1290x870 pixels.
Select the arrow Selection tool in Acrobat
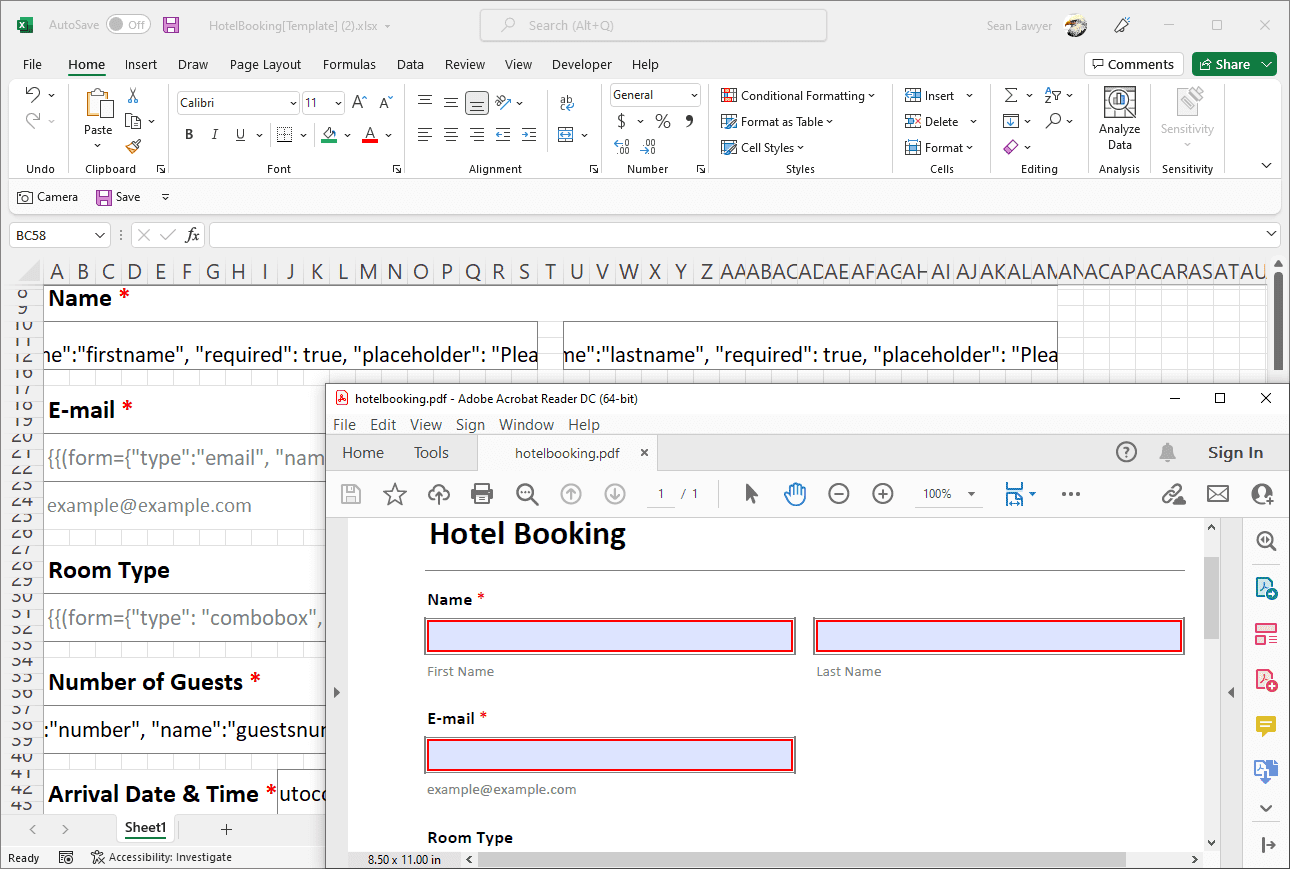tap(752, 493)
